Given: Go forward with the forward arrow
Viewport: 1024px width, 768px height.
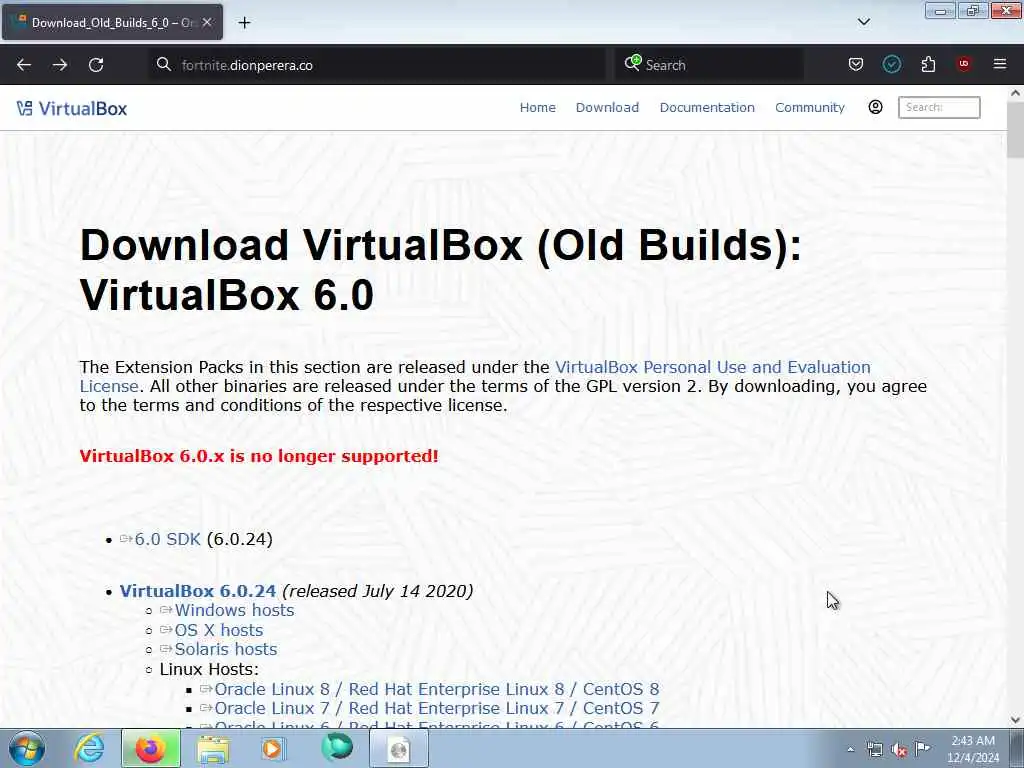Looking at the screenshot, I should 60,65.
